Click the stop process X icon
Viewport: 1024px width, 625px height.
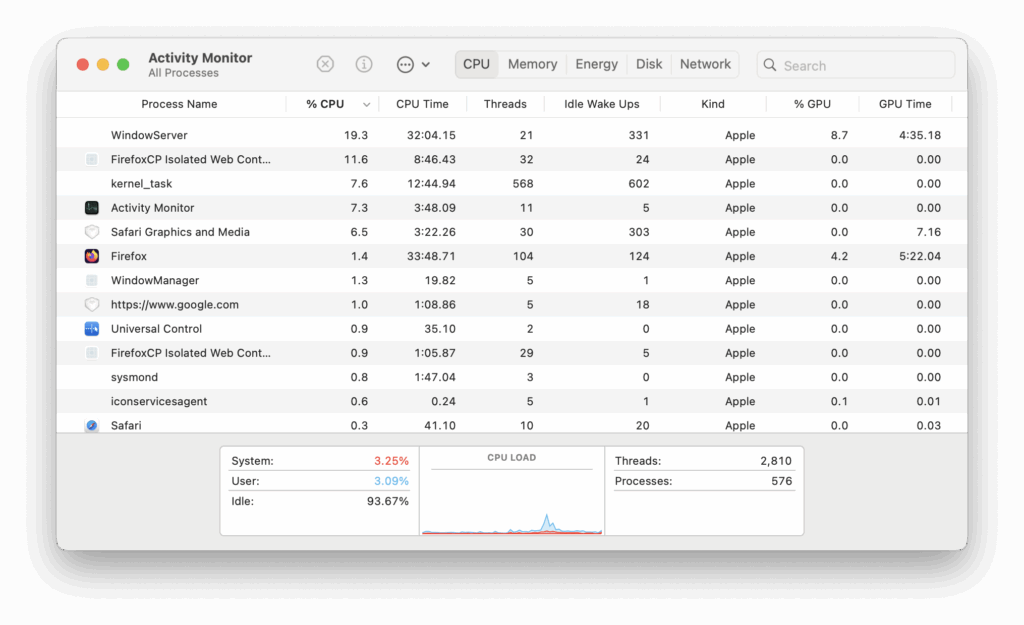(325, 64)
